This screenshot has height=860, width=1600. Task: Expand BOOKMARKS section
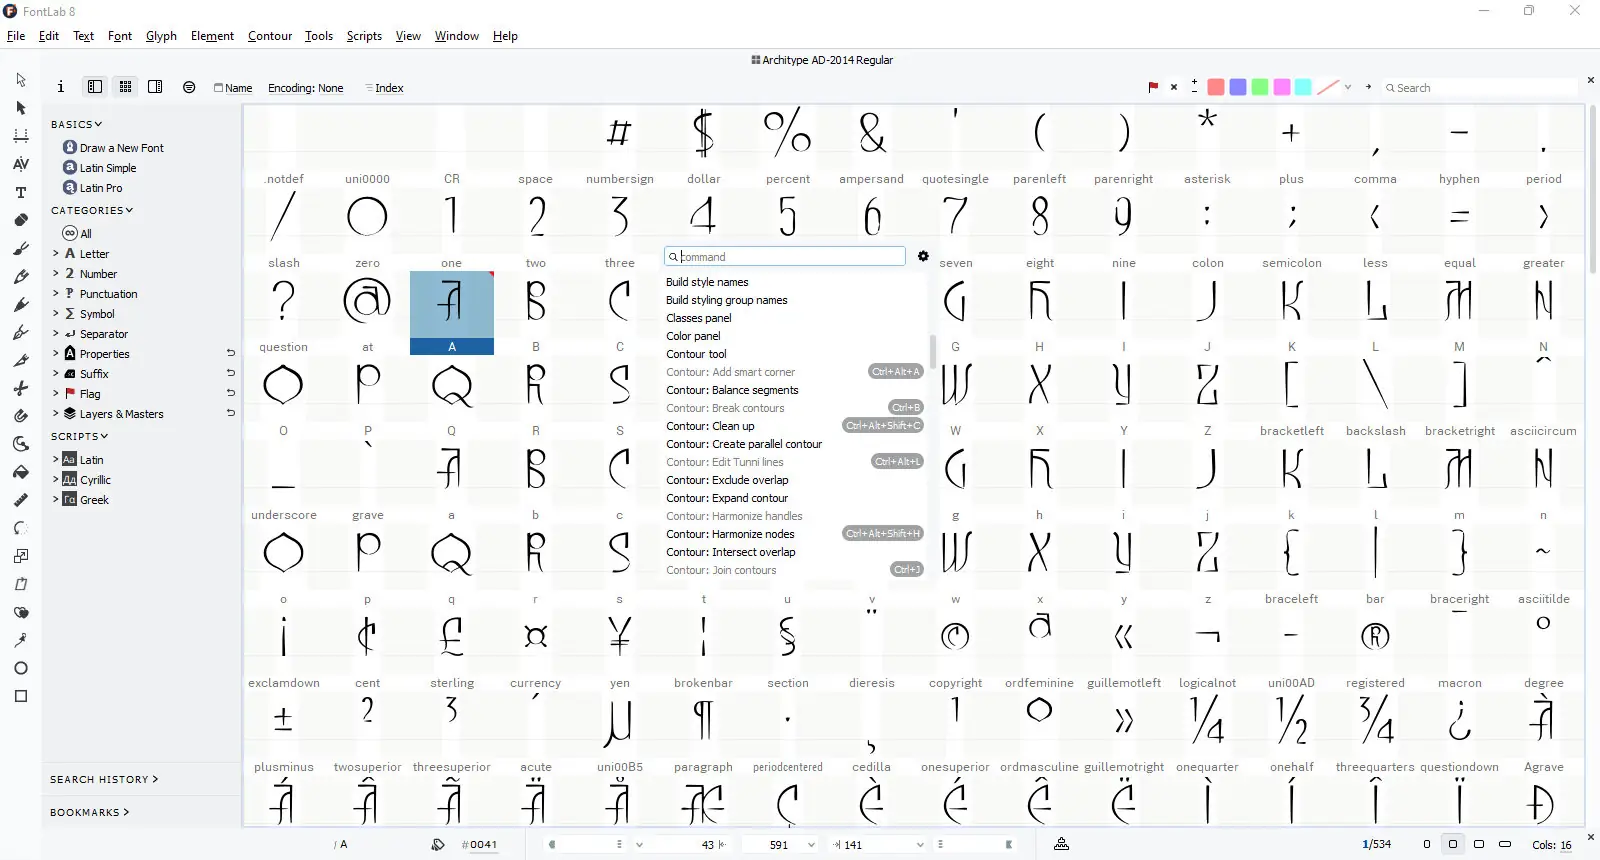[x=90, y=812]
